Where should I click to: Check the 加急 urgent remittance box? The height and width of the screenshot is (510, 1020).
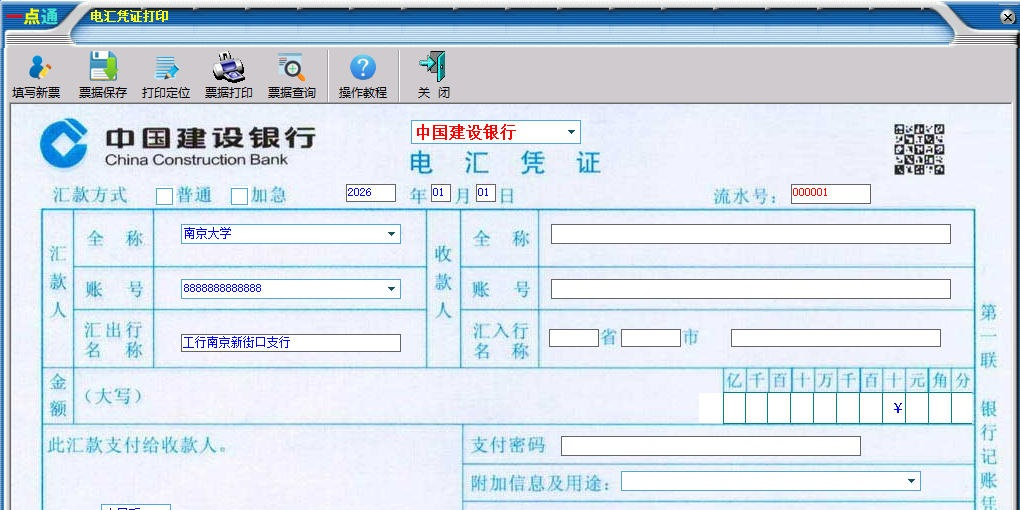(x=239, y=196)
